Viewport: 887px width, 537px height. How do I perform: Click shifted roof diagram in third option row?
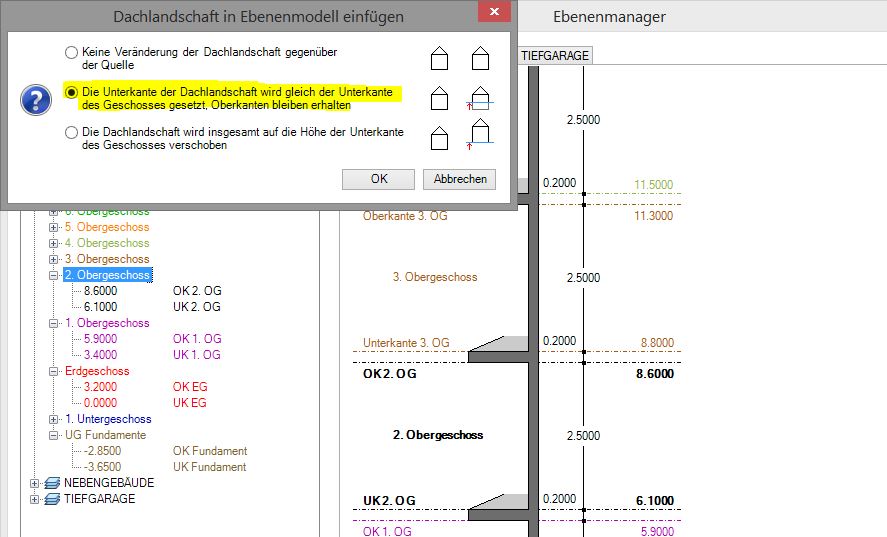(x=480, y=133)
